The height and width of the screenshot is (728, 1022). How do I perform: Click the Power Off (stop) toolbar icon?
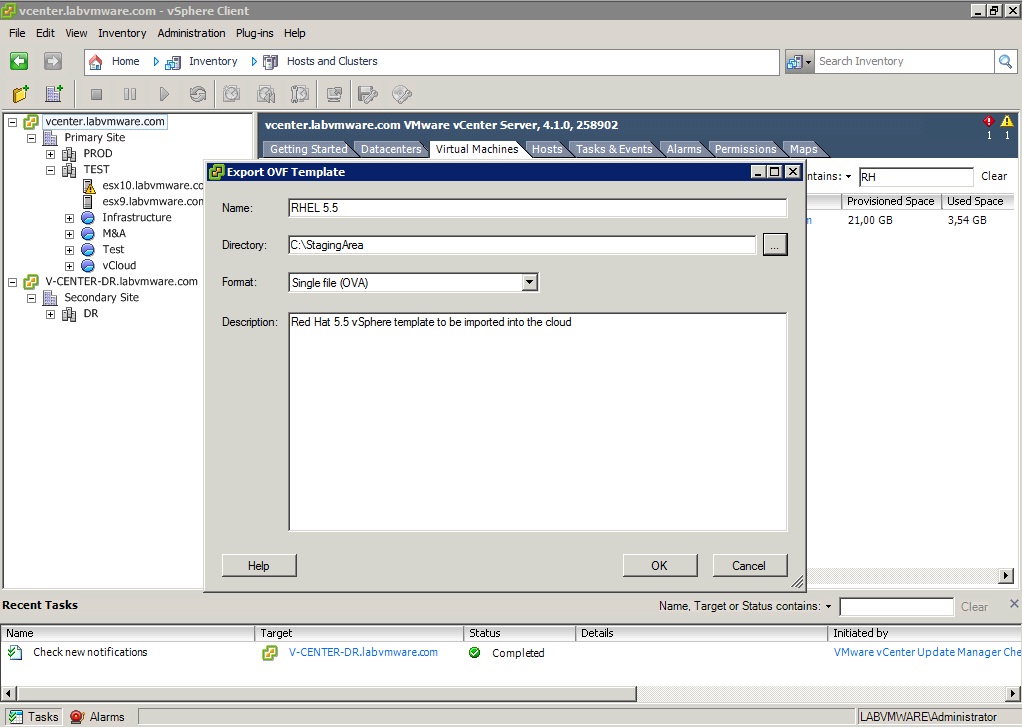click(96, 95)
